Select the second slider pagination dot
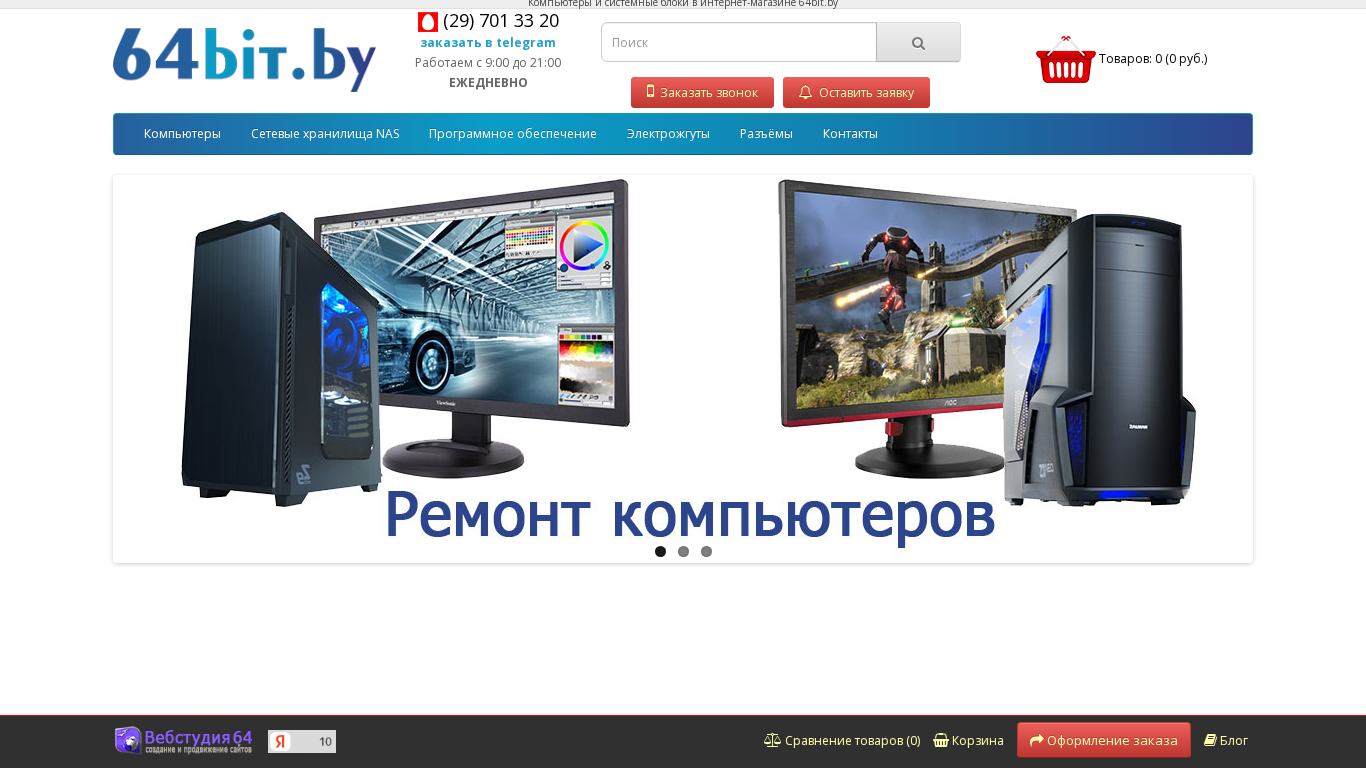 (683, 552)
